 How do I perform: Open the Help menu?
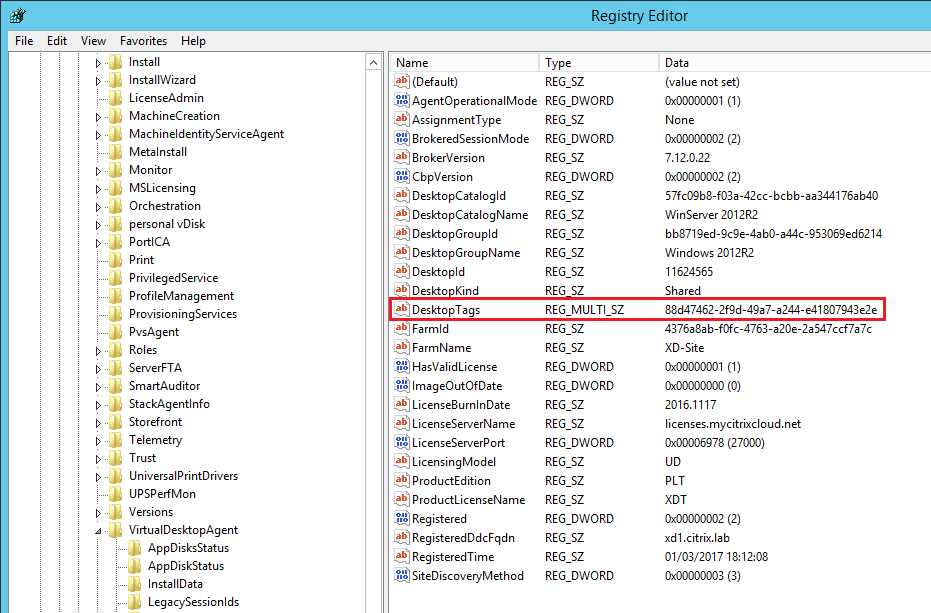pos(193,41)
